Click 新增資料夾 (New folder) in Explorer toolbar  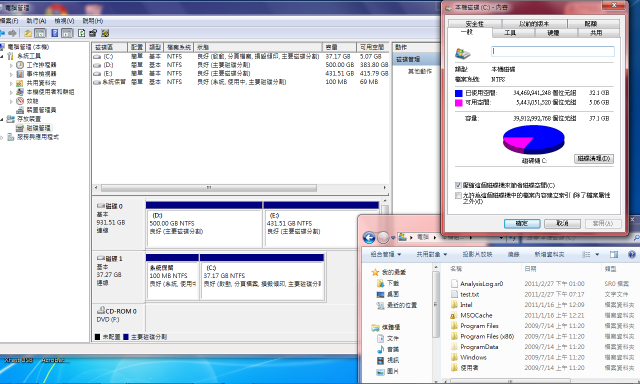pos(549,254)
